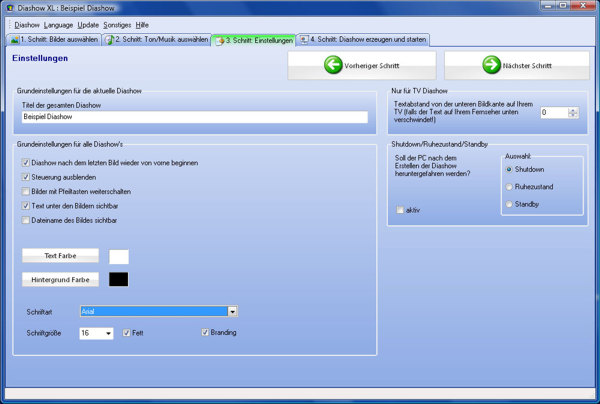
Task: Open the Language menu
Action: click(58, 25)
